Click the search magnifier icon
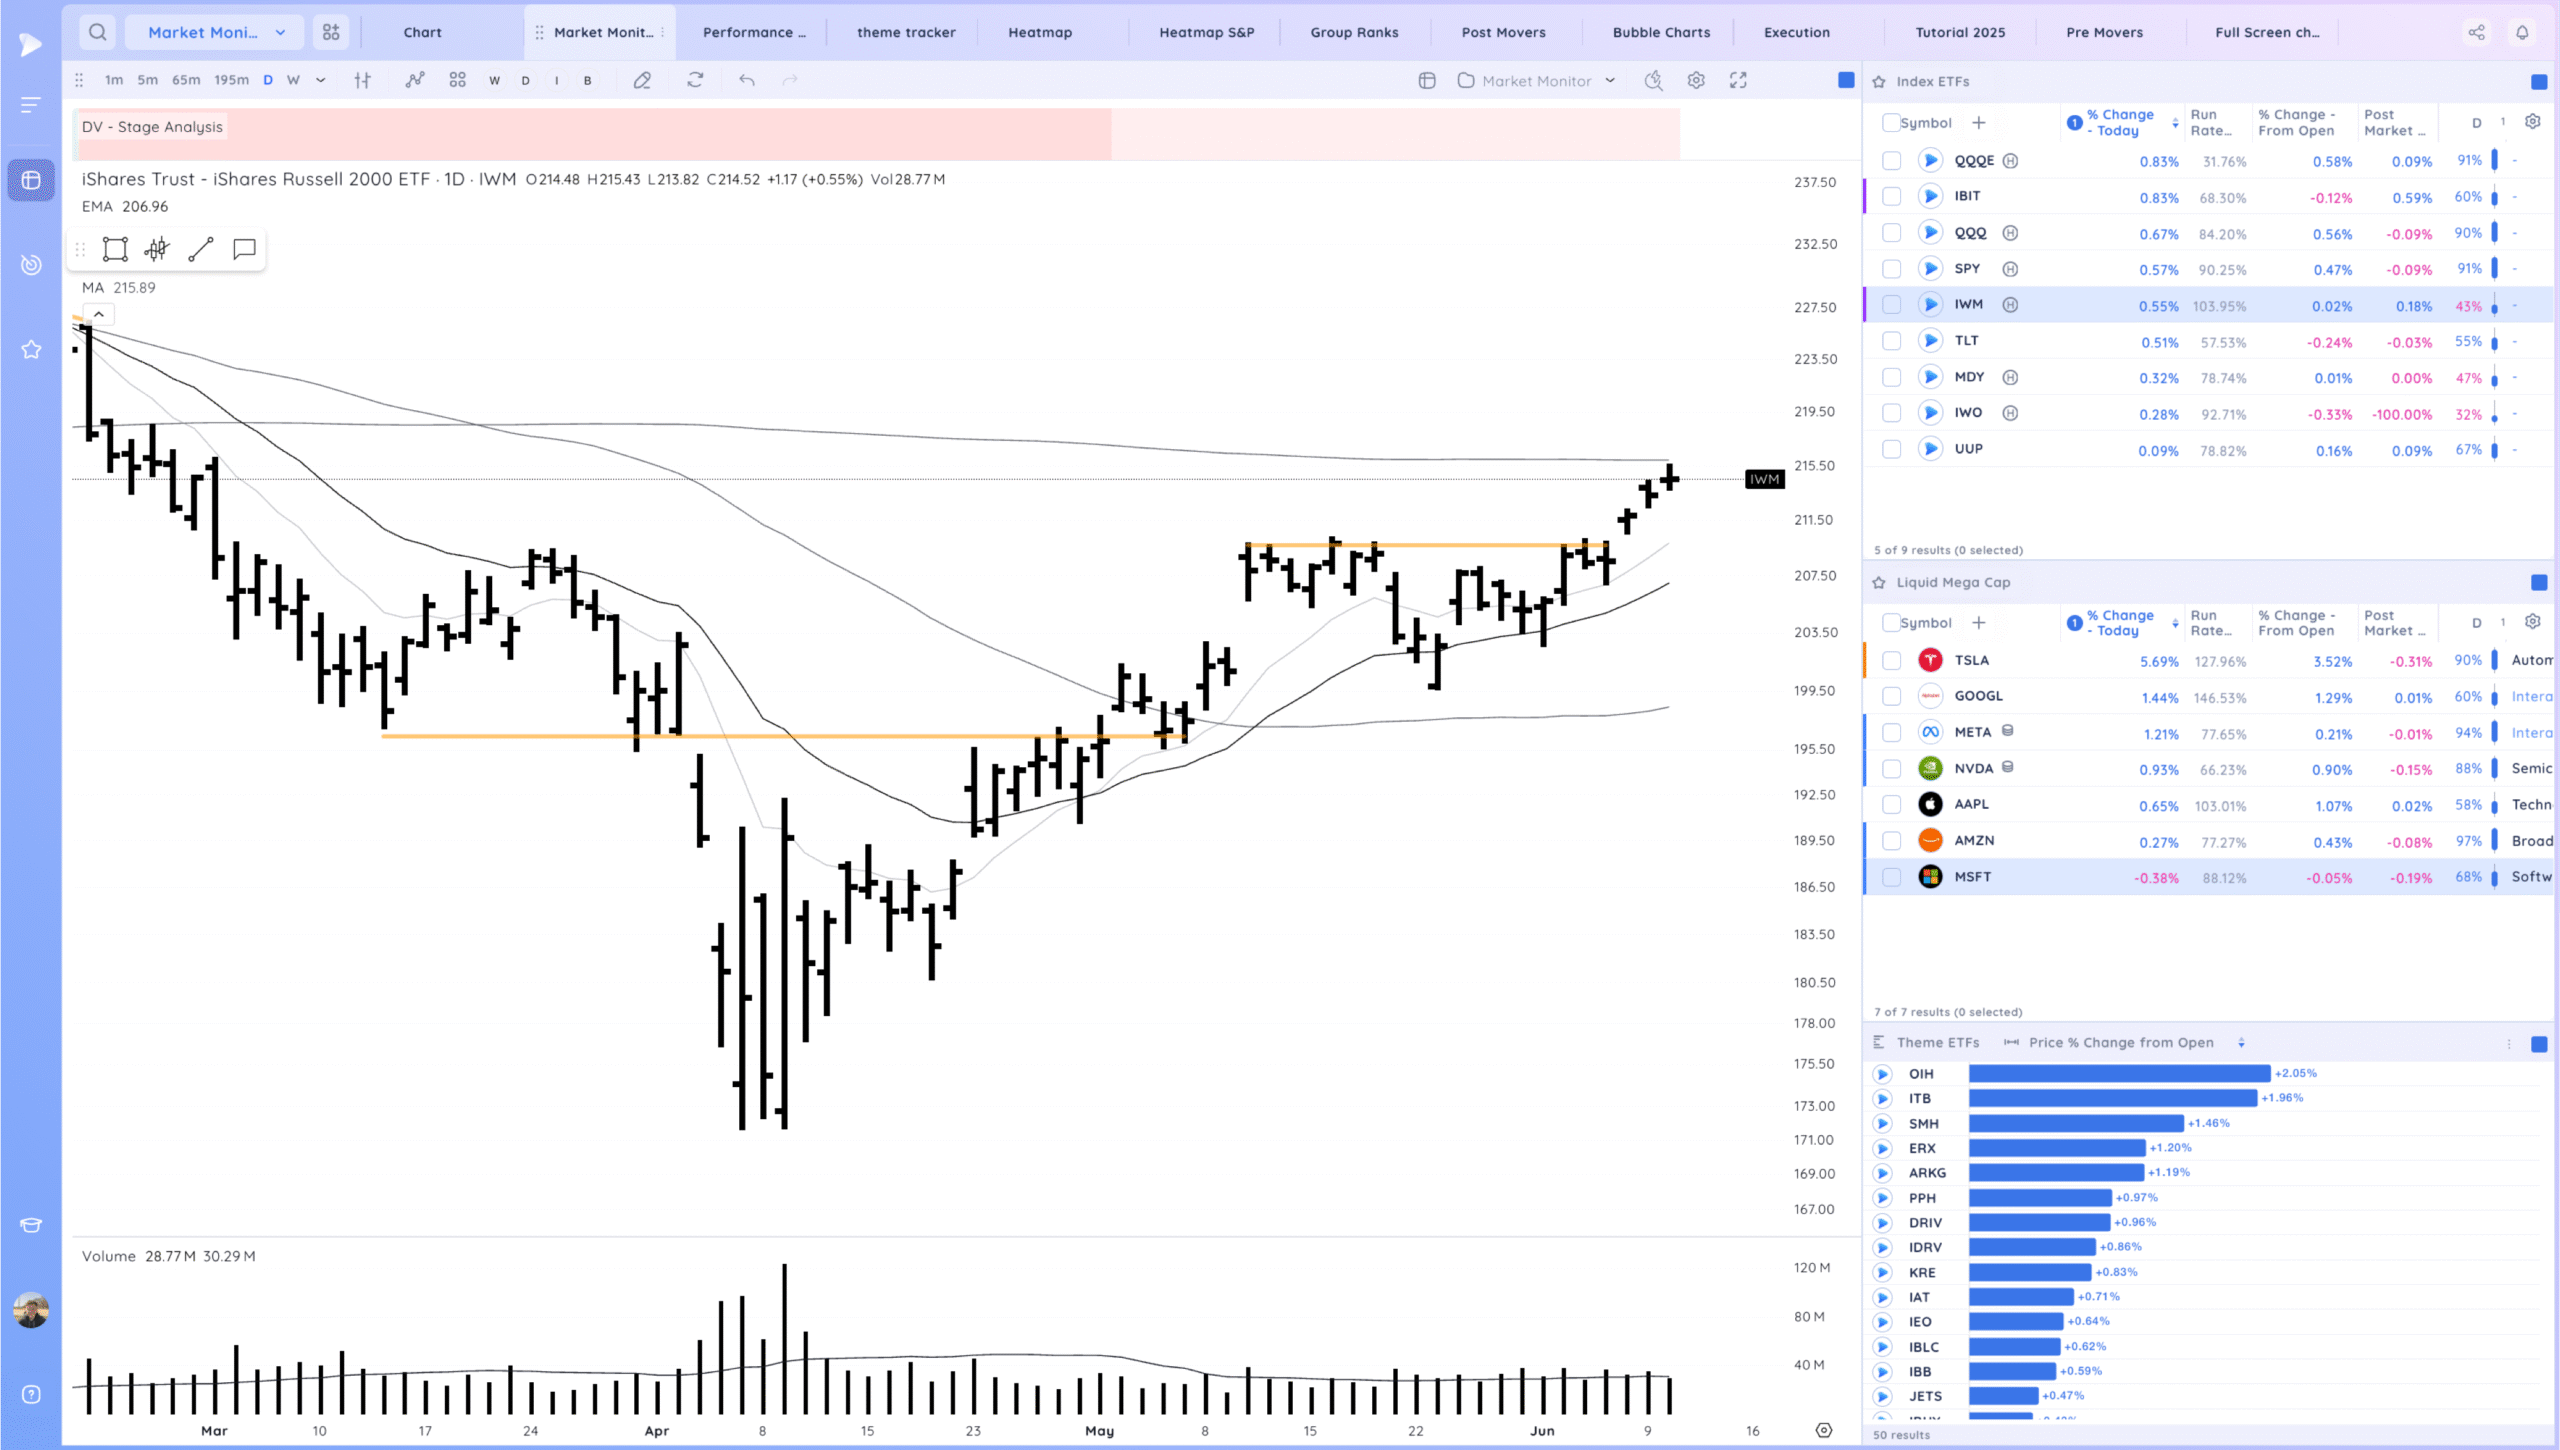The image size is (2560, 1450). (x=97, y=32)
